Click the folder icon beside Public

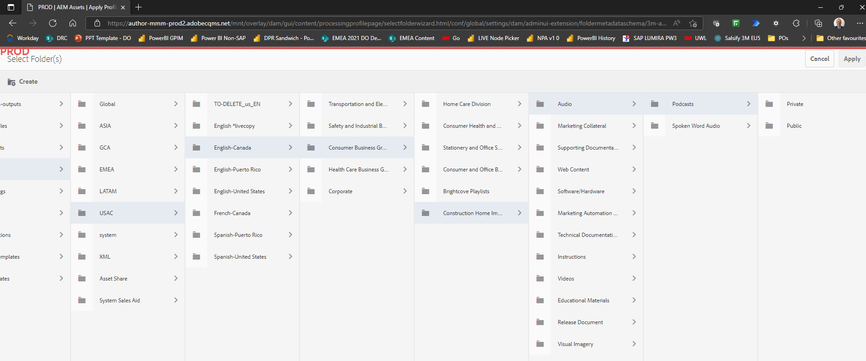click(769, 126)
